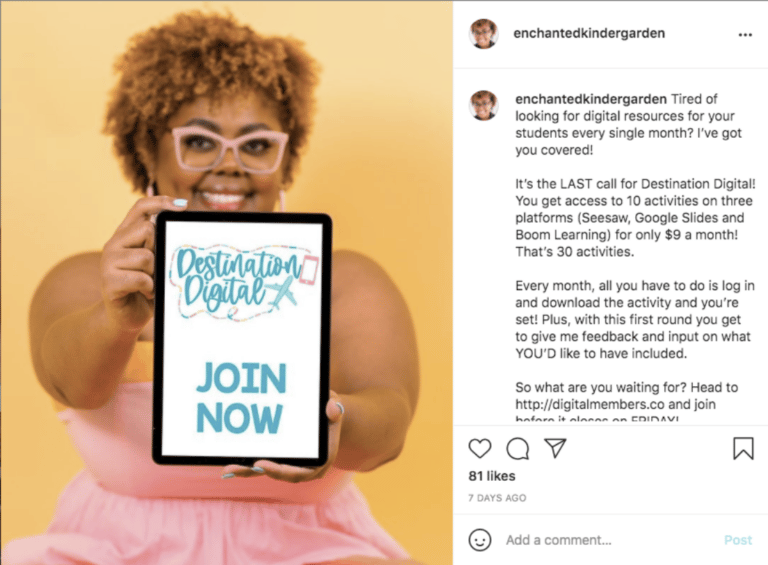Click the header profile avatar

pyautogui.click(x=483, y=34)
